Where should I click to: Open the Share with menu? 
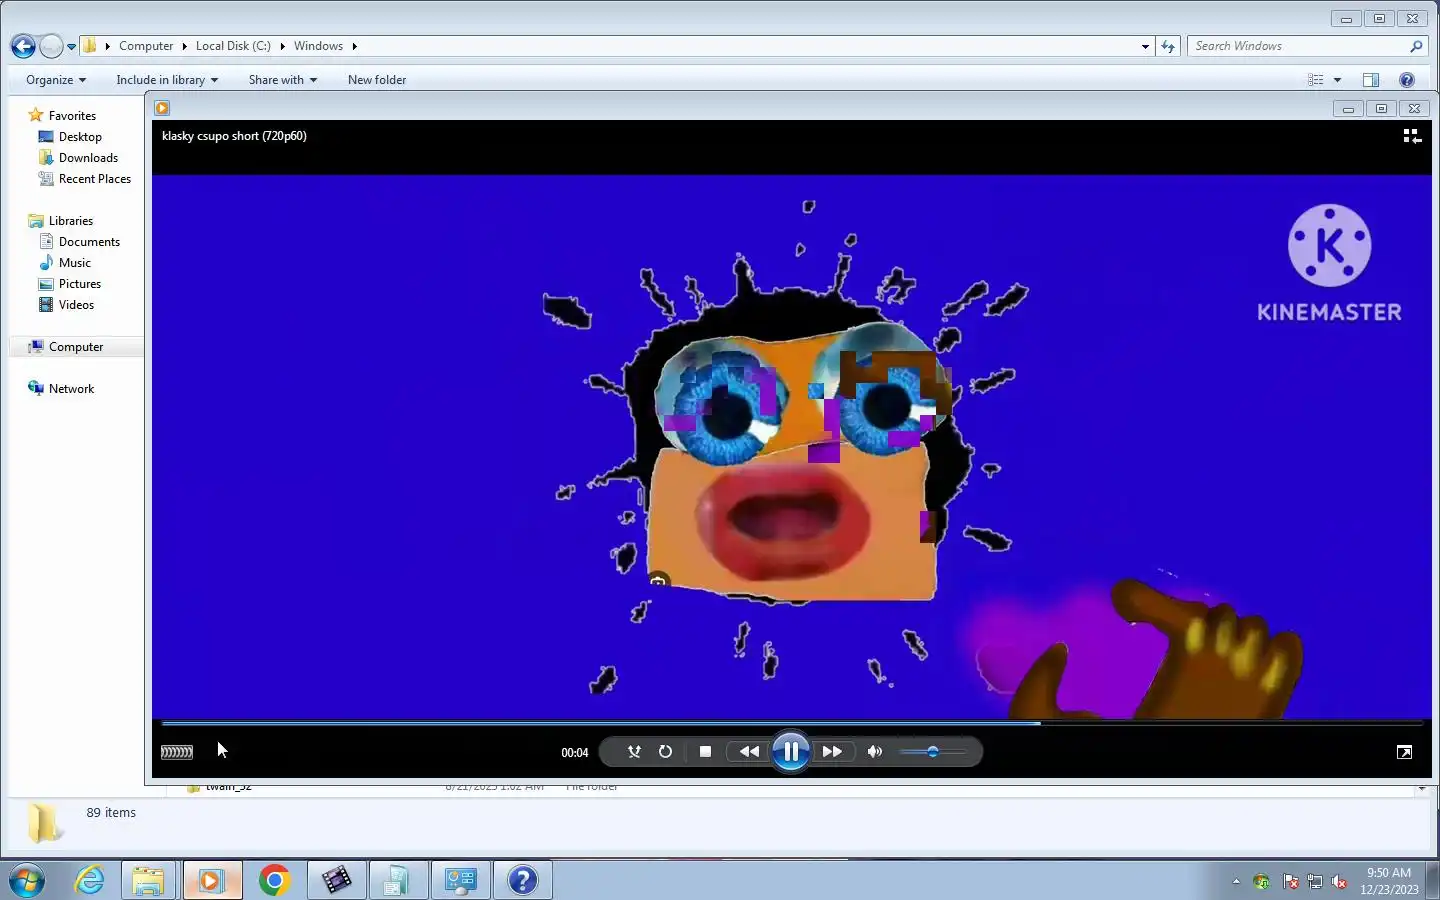pos(283,80)
